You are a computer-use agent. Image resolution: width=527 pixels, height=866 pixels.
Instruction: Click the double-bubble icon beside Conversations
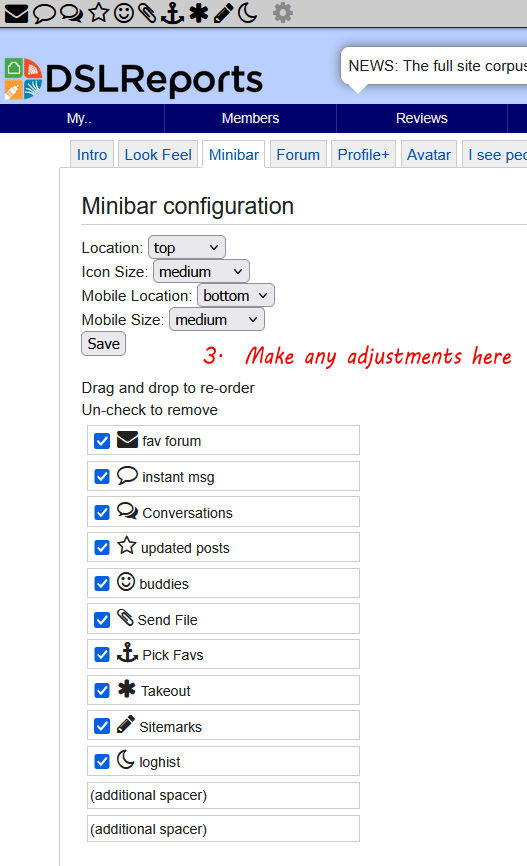coord(128,511)
